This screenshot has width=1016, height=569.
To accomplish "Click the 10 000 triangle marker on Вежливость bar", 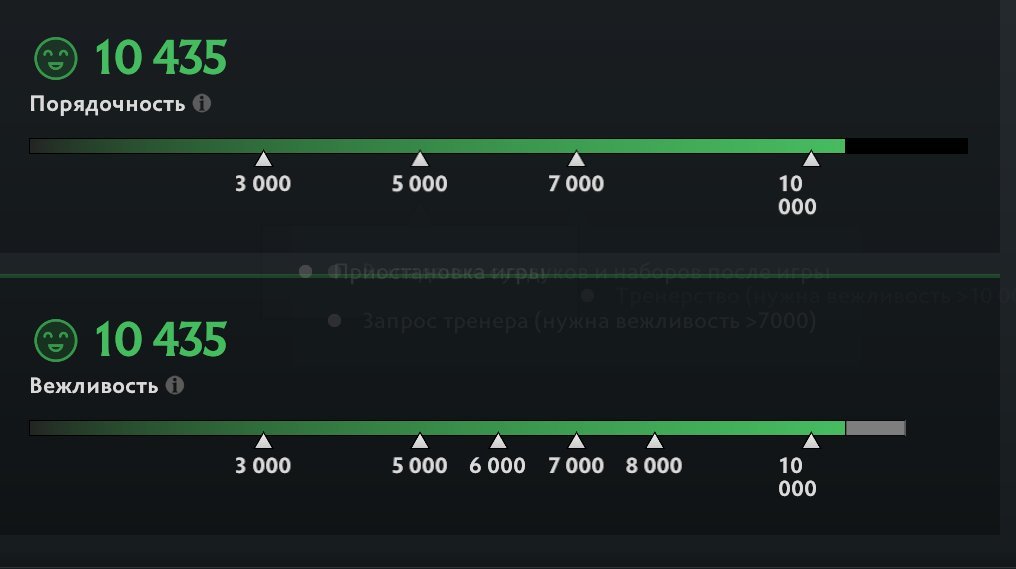I will (x=811, y=441).
